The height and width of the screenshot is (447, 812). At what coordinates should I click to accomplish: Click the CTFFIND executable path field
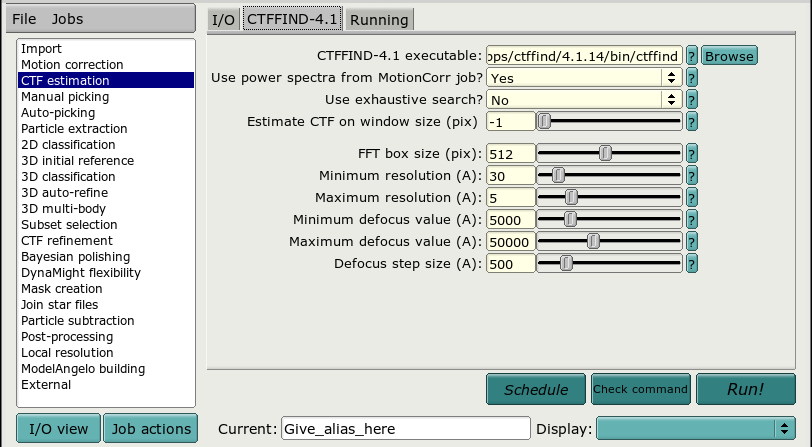tap(584, 55)
